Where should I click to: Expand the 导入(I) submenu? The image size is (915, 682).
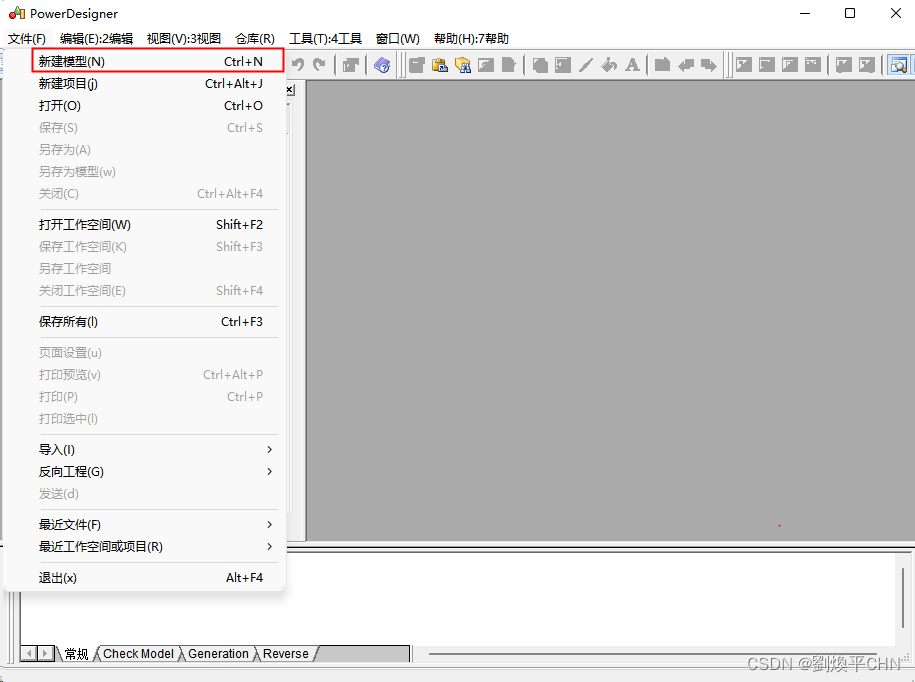pyautogui.click(x=151, y=449)
